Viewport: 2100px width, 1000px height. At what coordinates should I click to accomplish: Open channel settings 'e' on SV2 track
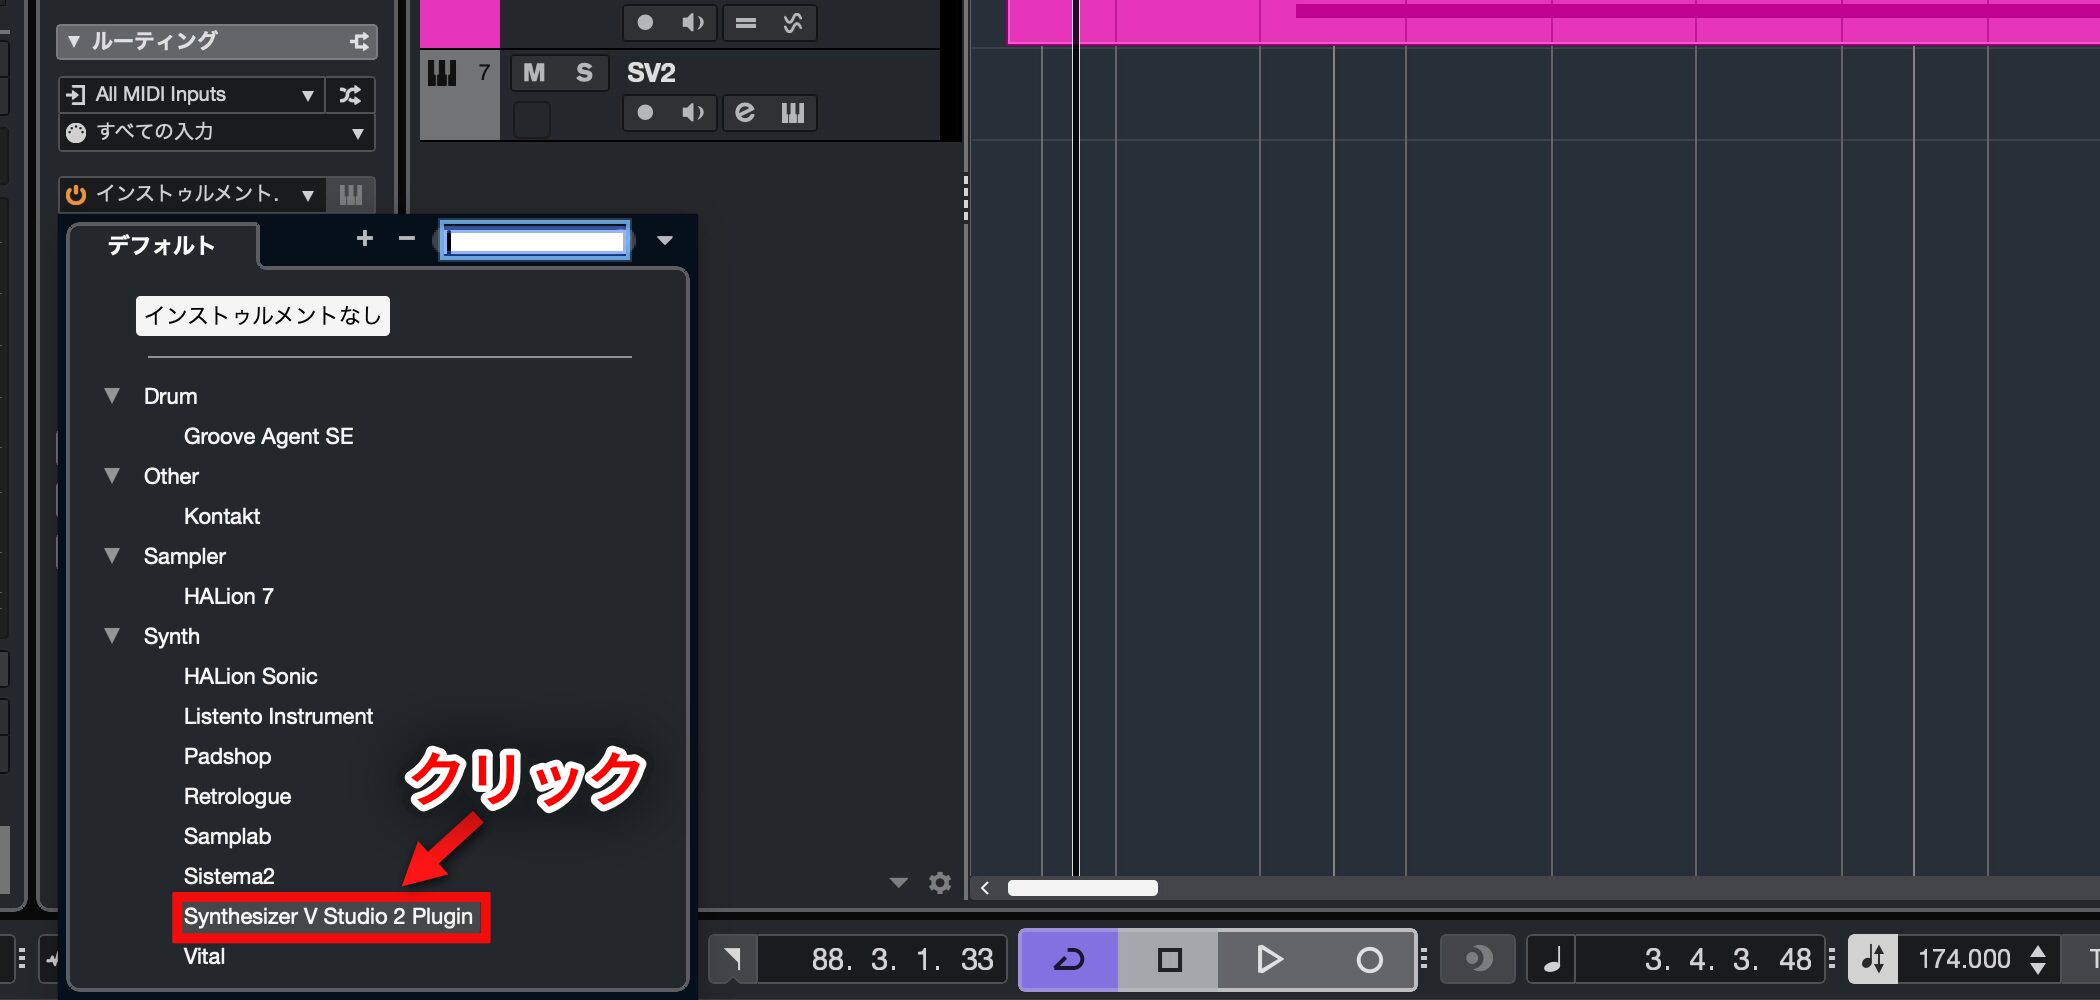[745, 113]
